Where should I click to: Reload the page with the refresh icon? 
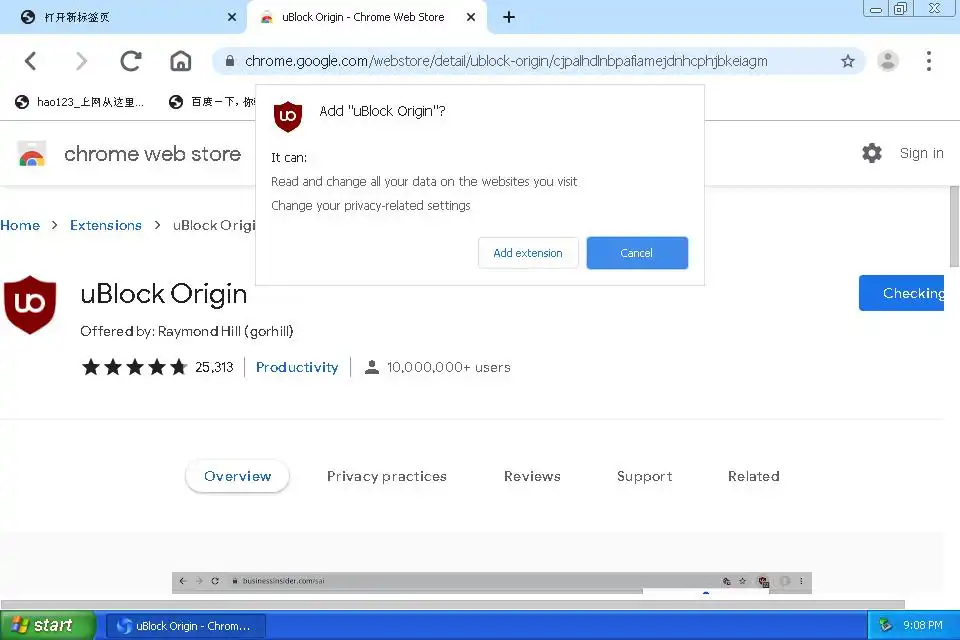pyautogui.click(x=130, y=61)
